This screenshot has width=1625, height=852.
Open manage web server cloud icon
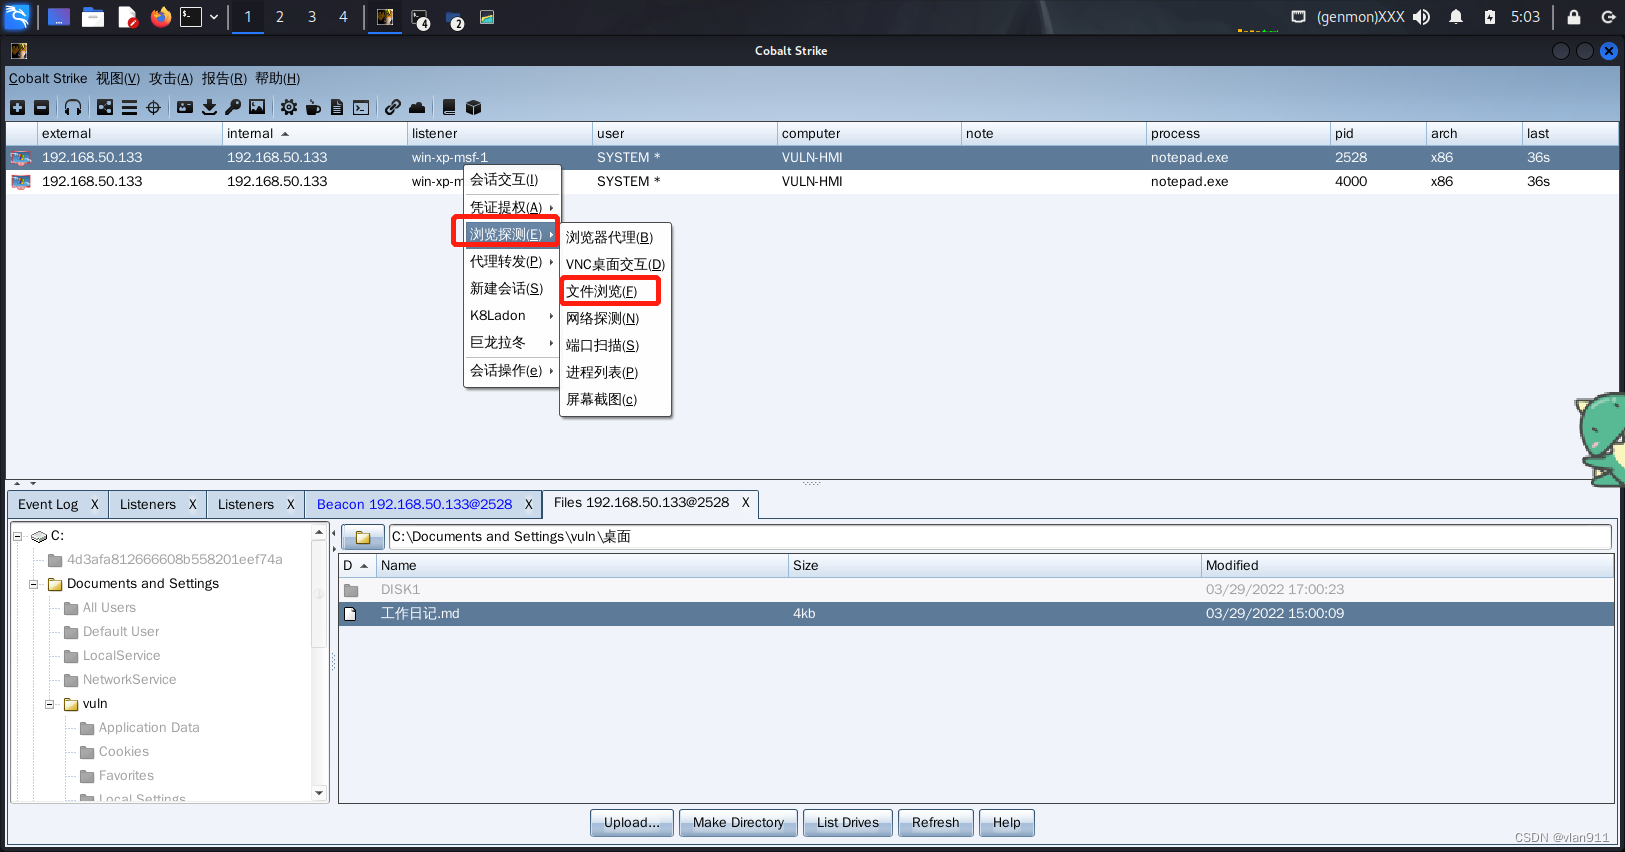pyautogui.click(x=417, y=107)
